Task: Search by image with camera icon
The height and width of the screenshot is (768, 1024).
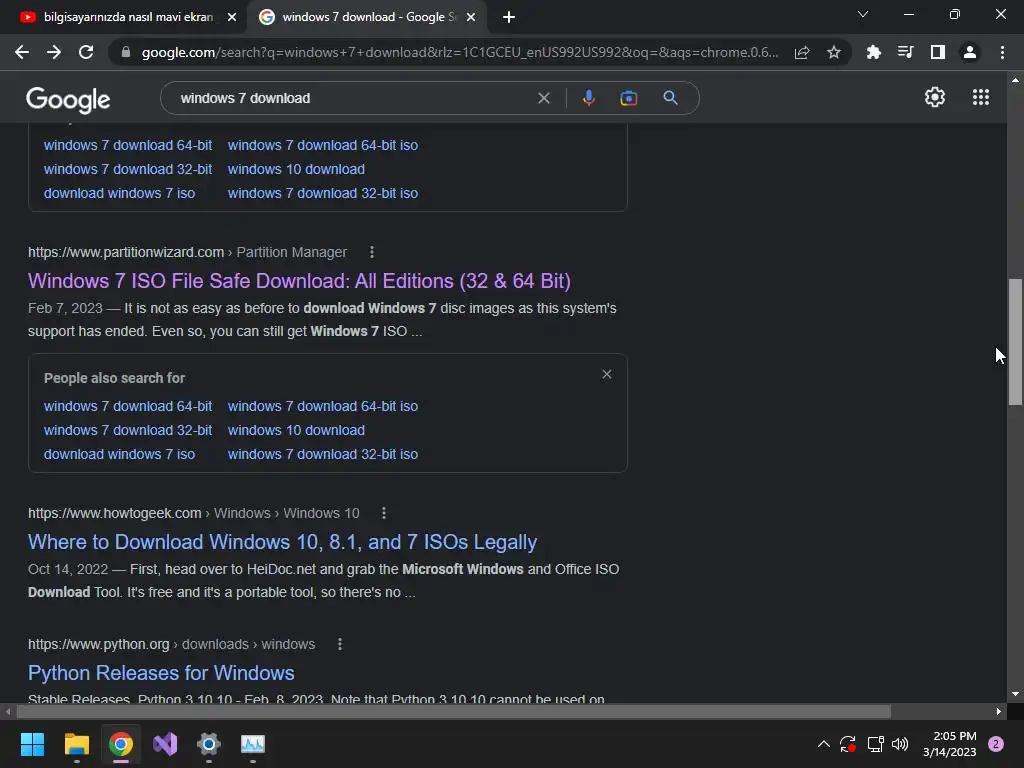Action: (628, 98)
